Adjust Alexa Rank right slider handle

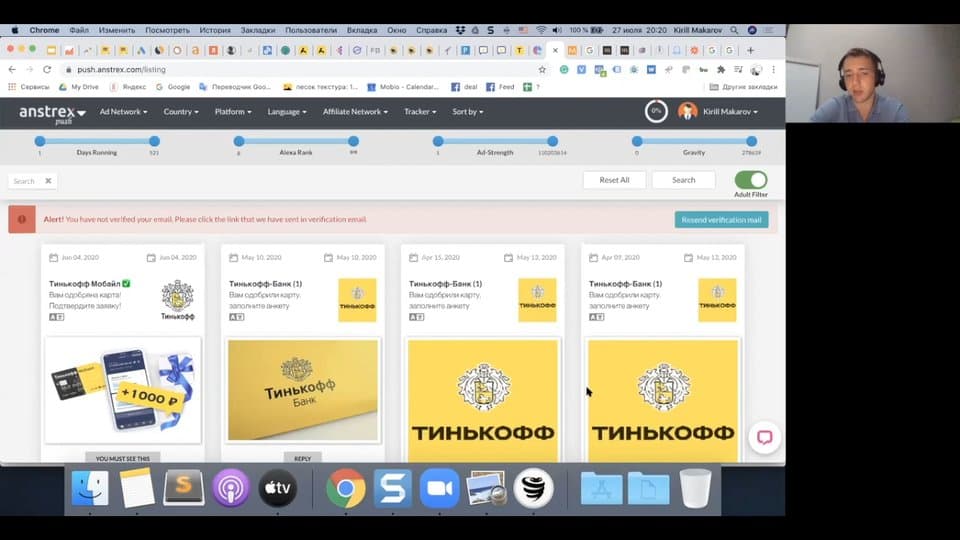pyautogui.click(x=353, y=141)
